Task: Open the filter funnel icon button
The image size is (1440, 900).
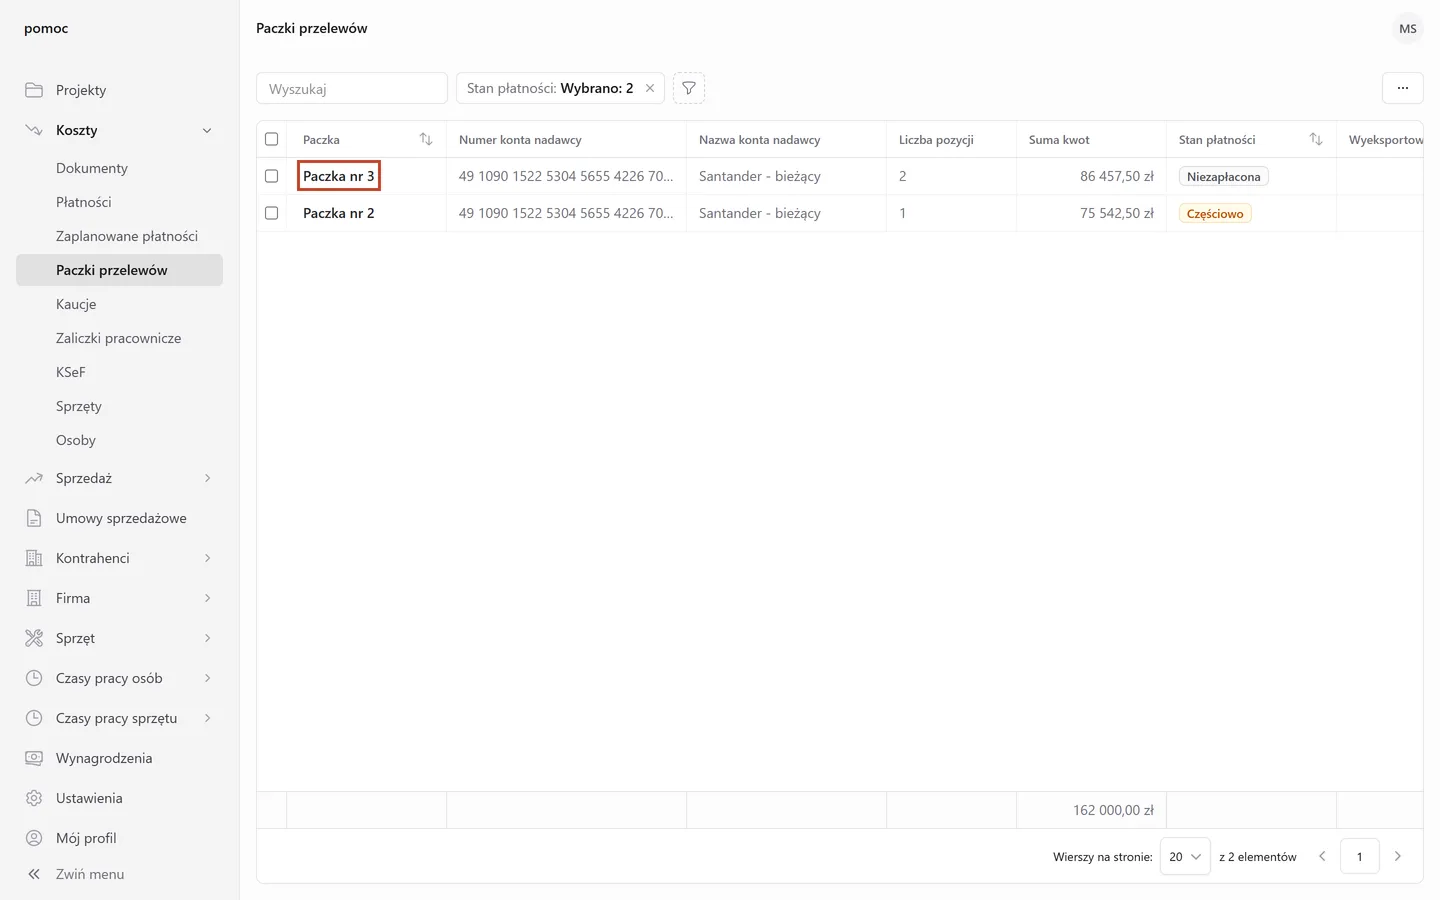Action: click(689, 88)
